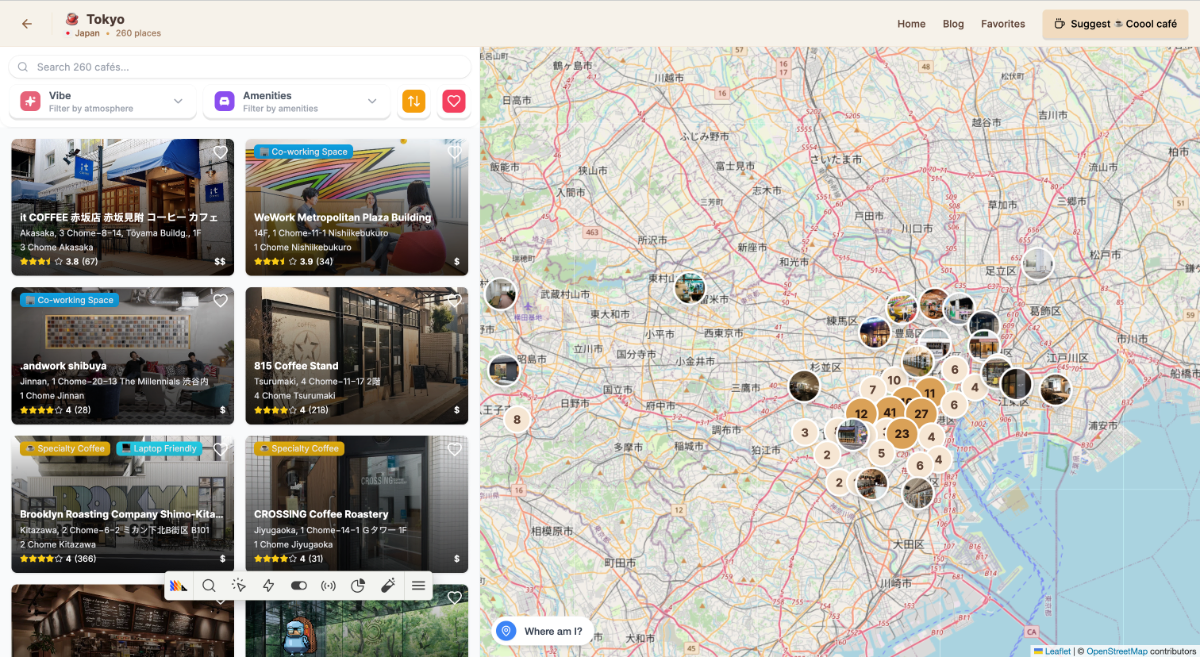Focus the Search 260 cafés field
This screenshot has height=657, width=1200.
coord(240,67)
